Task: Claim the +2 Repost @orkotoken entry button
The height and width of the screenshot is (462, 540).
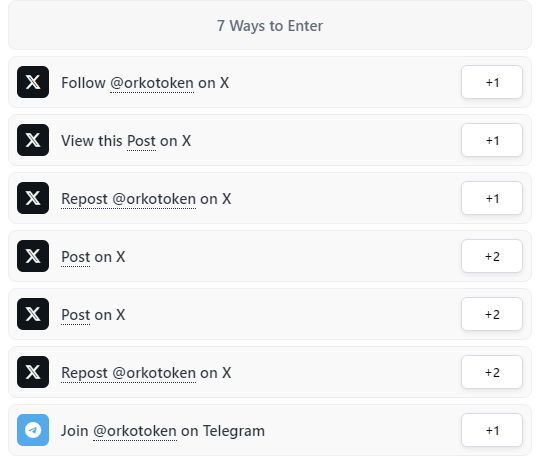Action: coord(492,372)
